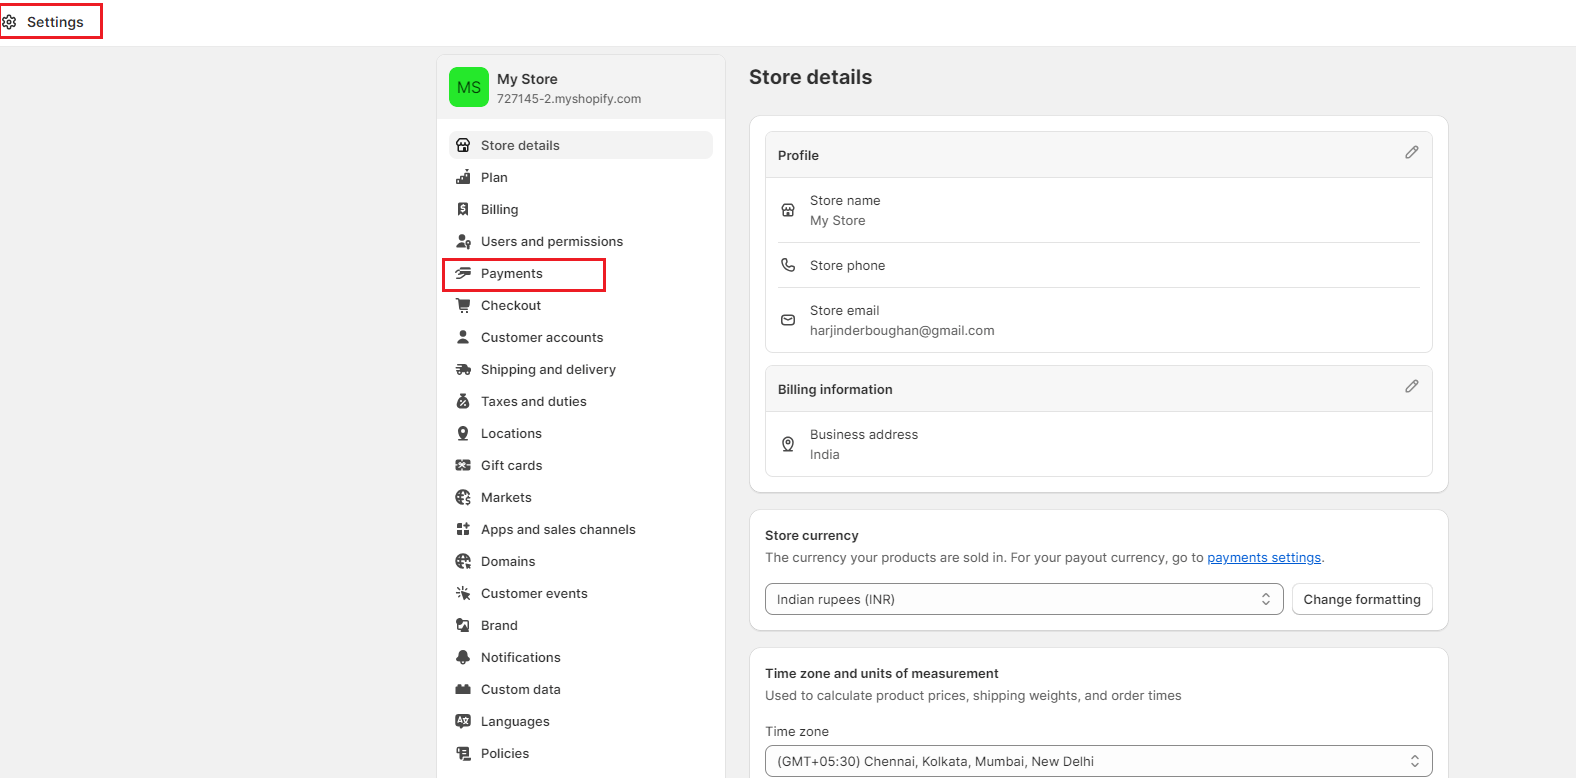The image size is (1576, 778).
Task: Click the Store email row
Action: click(x=1098, y=320)
